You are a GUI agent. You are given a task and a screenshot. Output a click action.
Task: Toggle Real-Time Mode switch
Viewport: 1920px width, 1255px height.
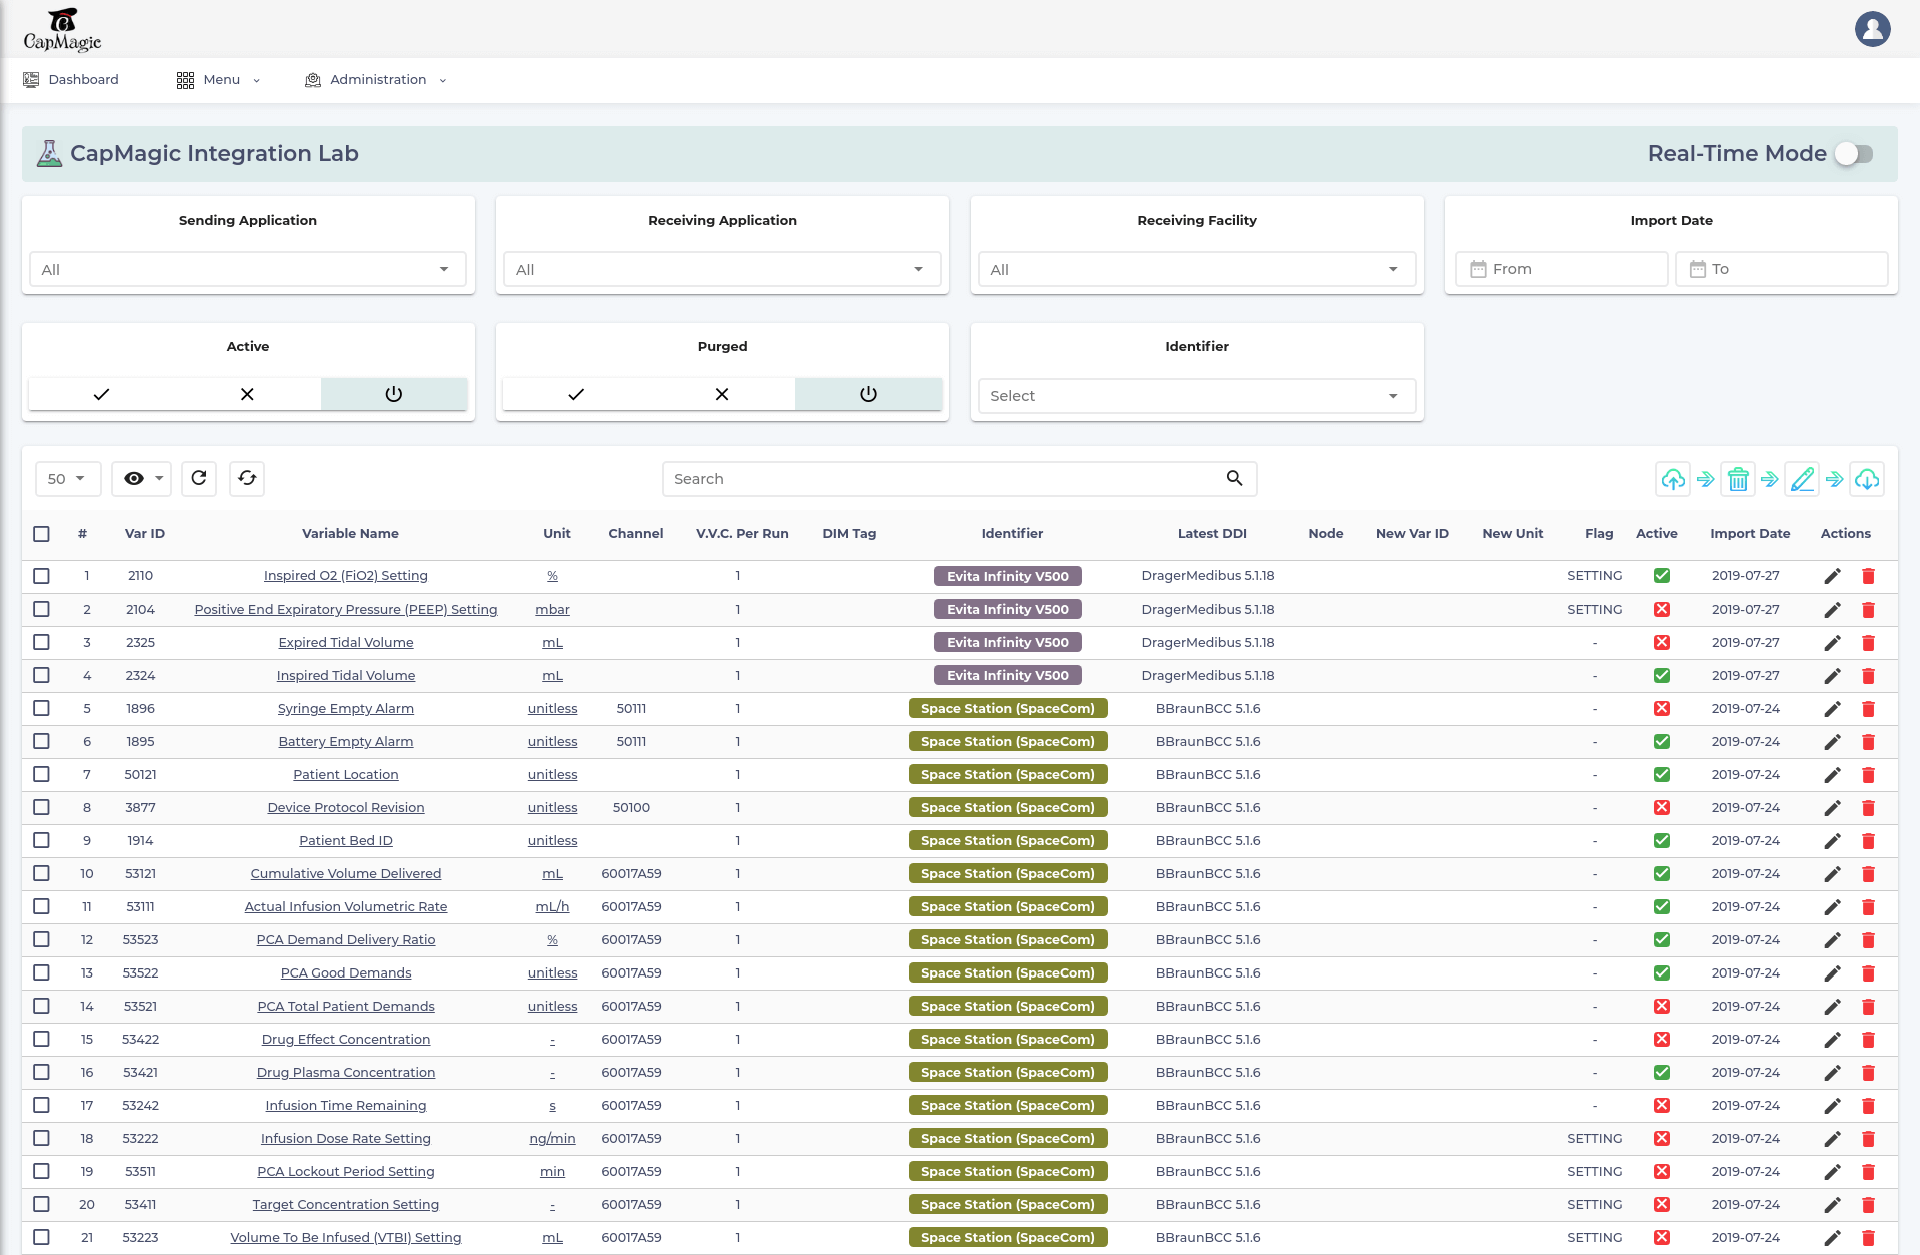pyautogui.click(x=1854, y=154)
